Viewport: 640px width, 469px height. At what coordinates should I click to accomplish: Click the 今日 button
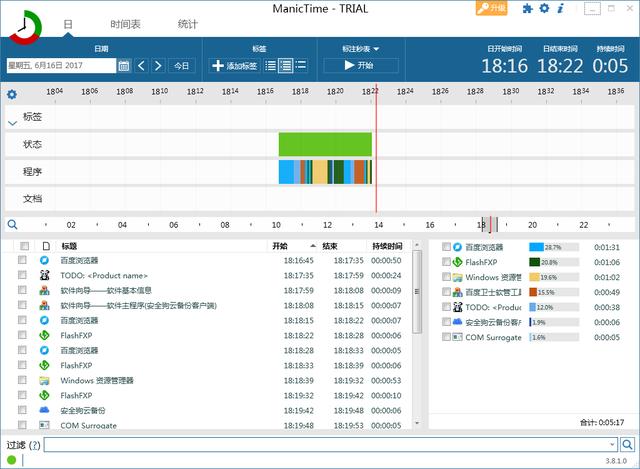(182, 66)
